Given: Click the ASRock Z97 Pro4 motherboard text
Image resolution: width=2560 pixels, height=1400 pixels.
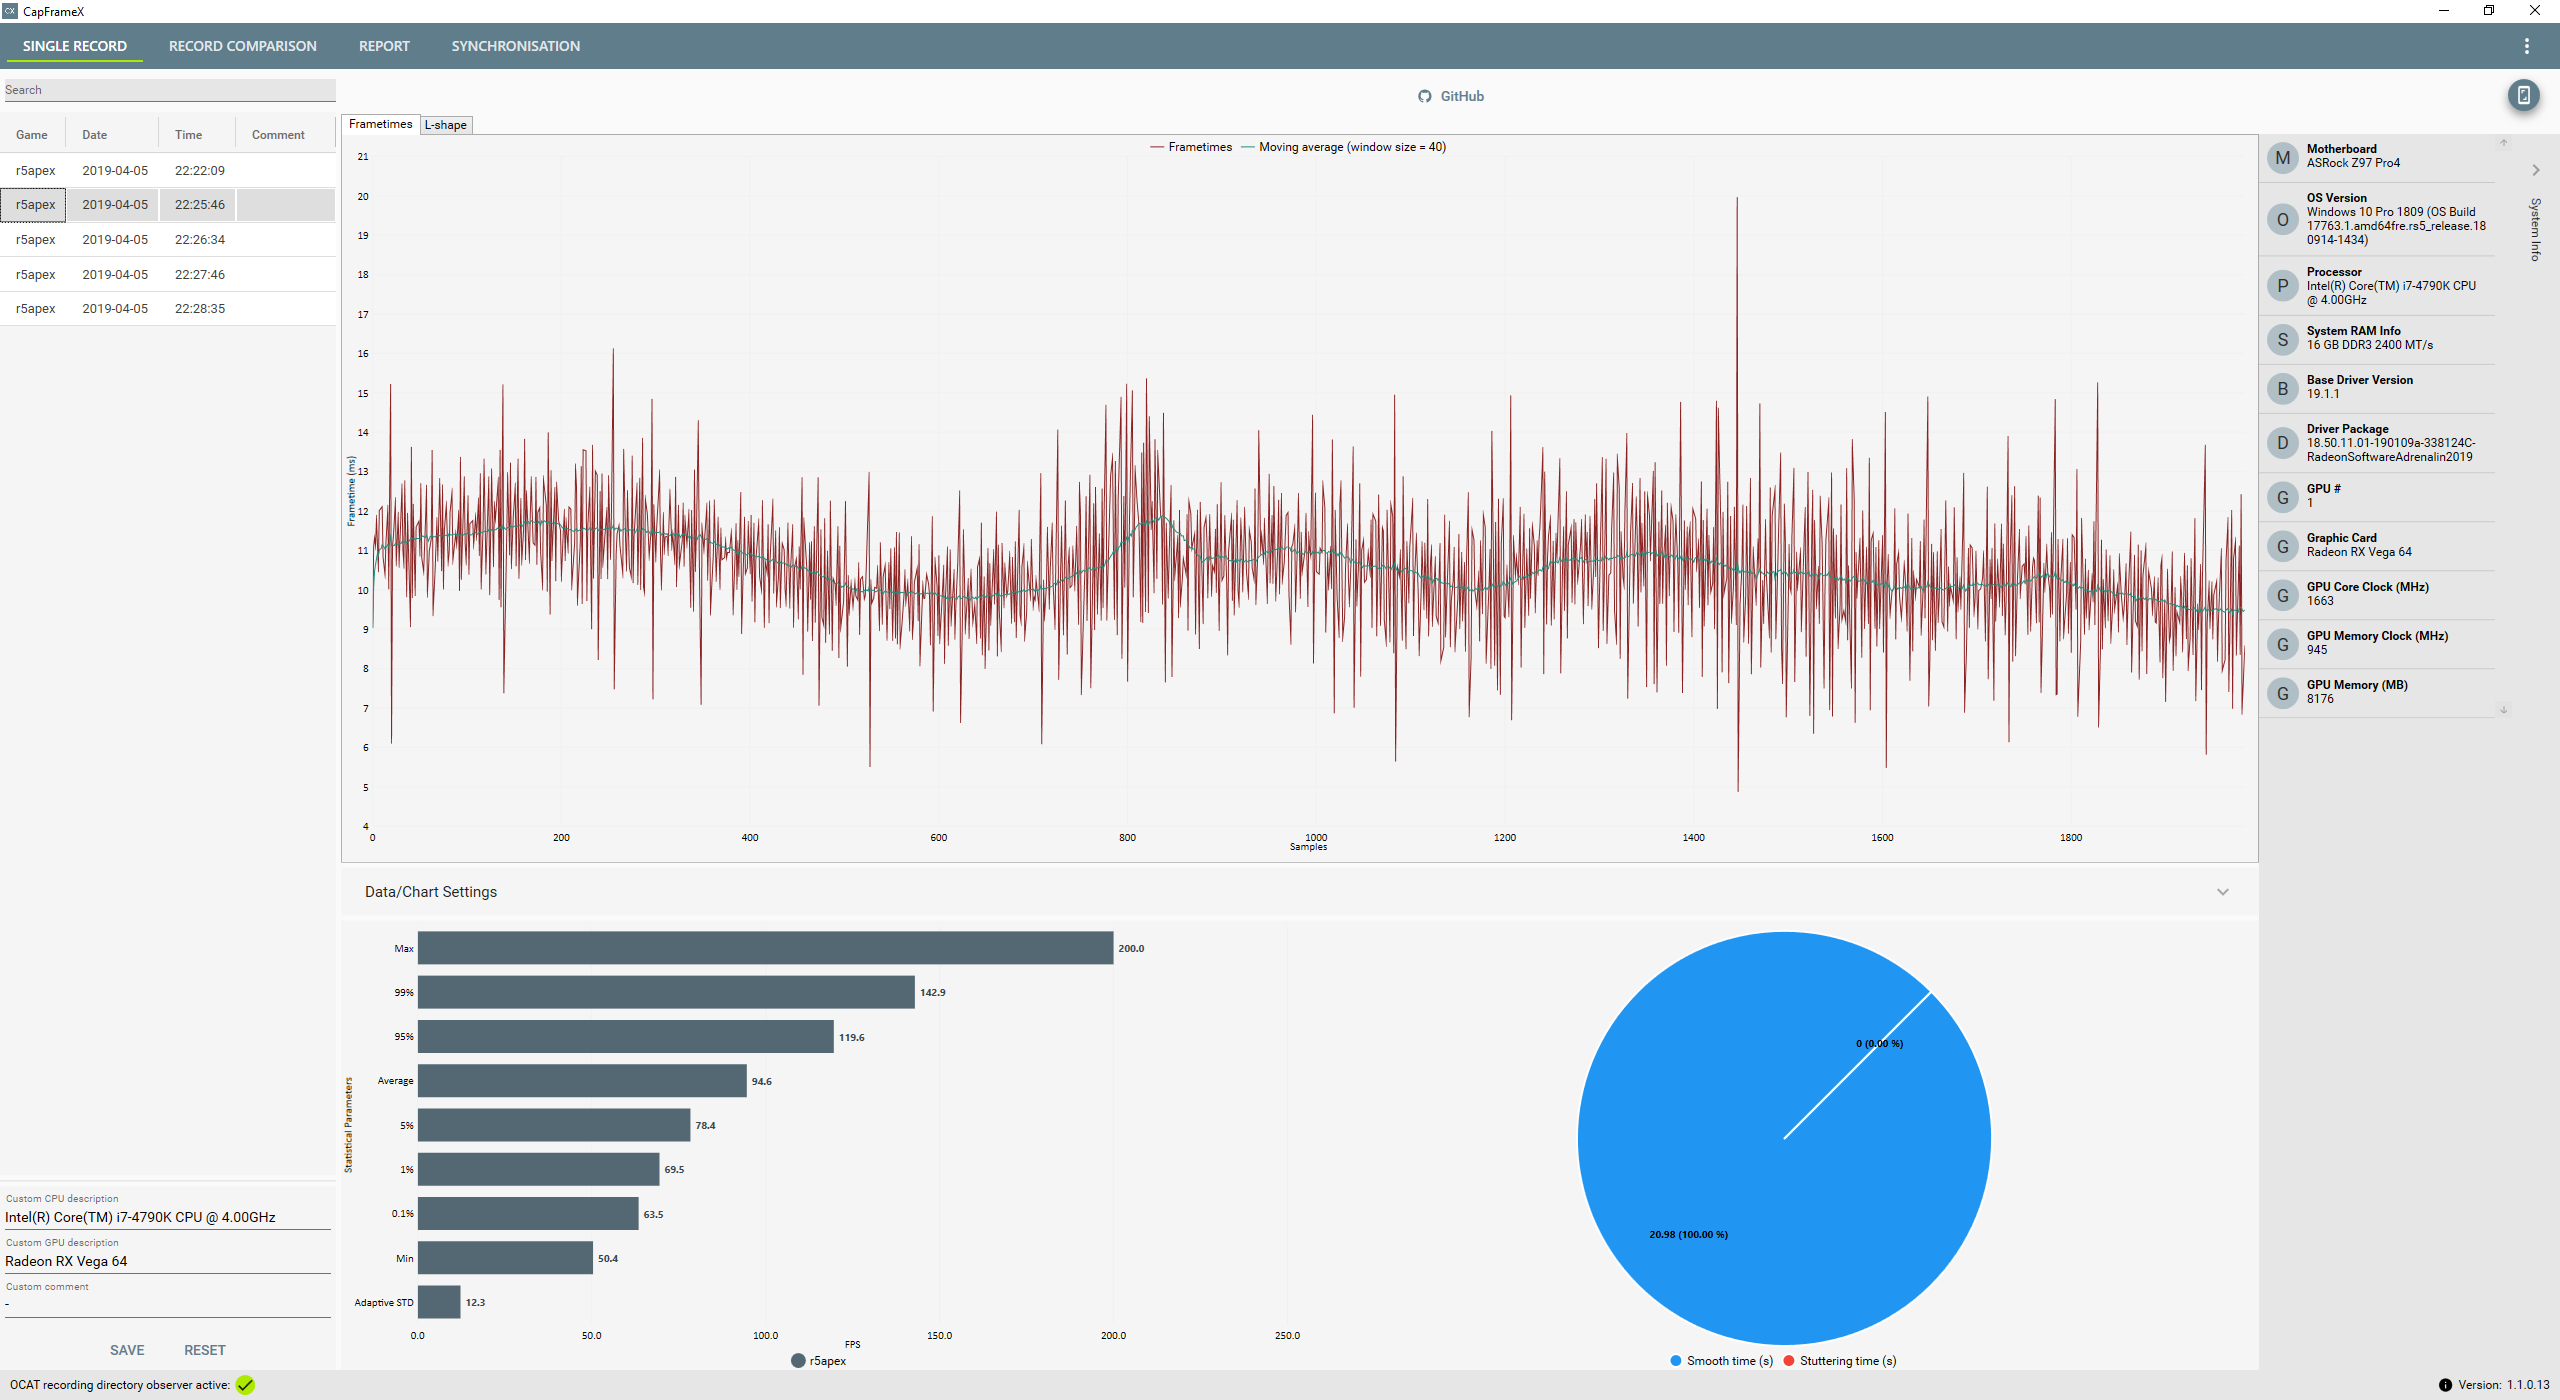Looking at the screenshot, I should tap(2353, 163).
